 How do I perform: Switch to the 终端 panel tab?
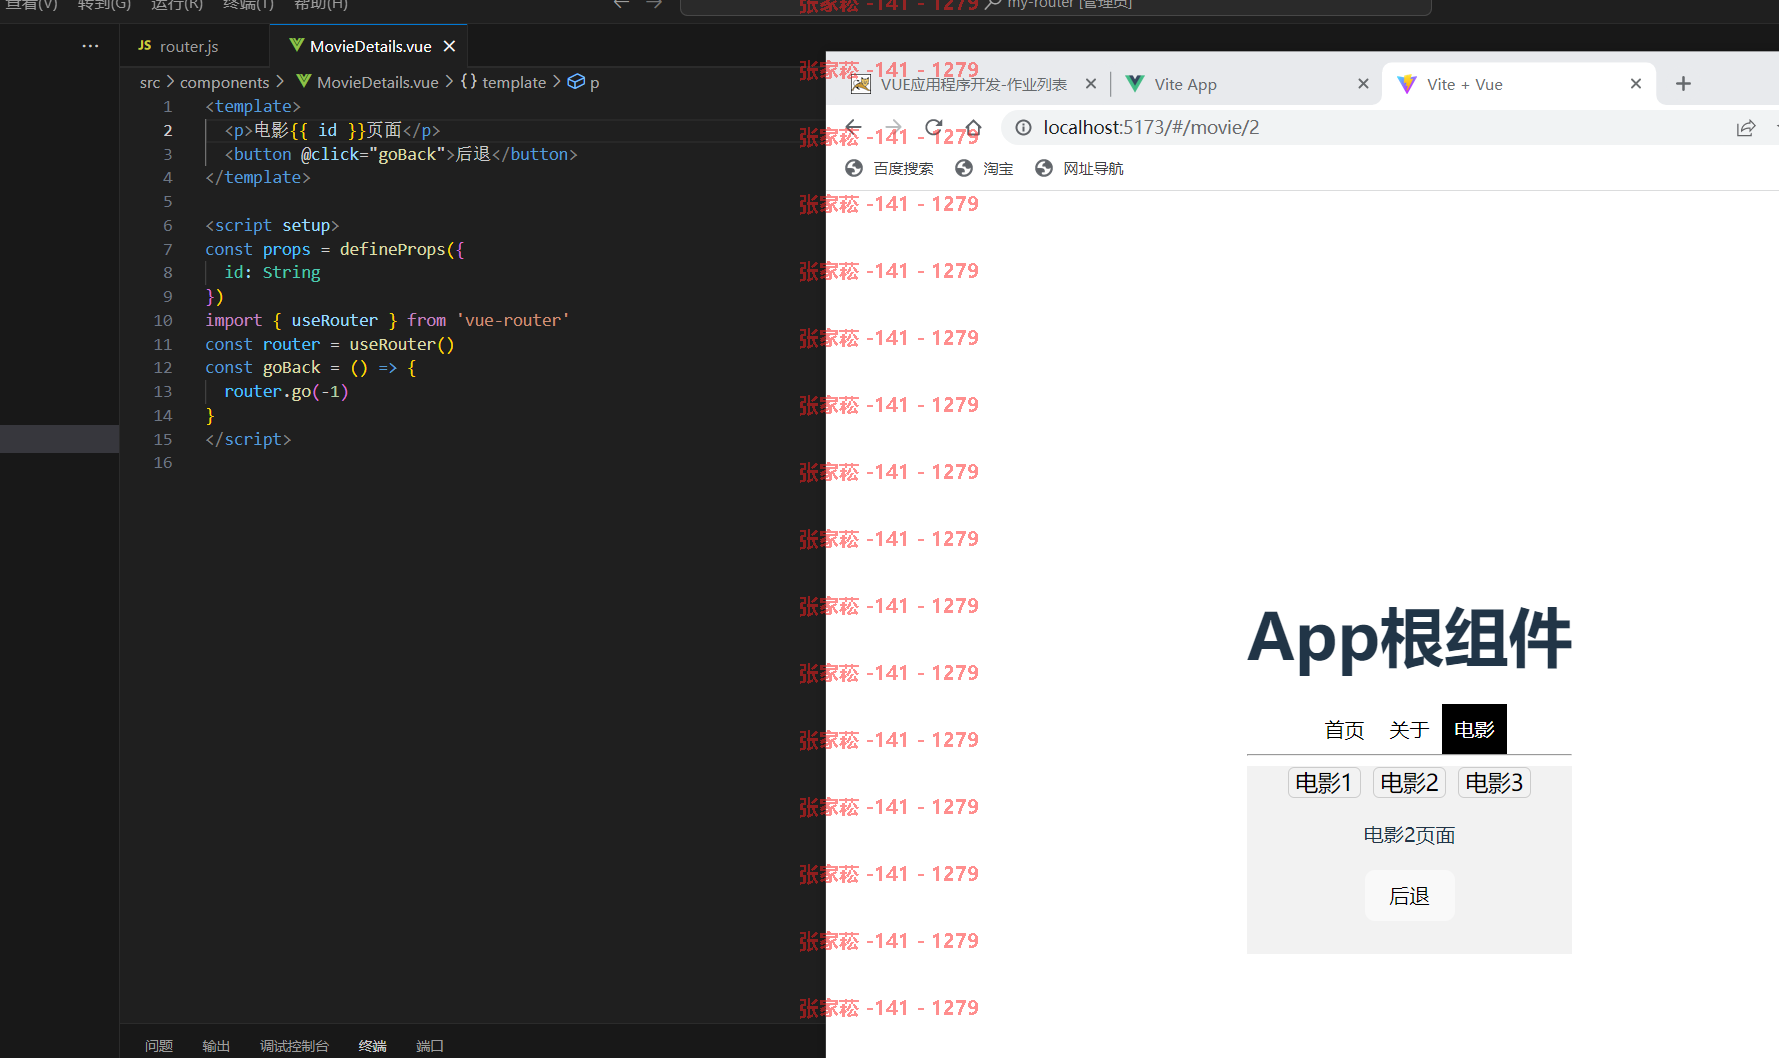[x=373, y=1046]
